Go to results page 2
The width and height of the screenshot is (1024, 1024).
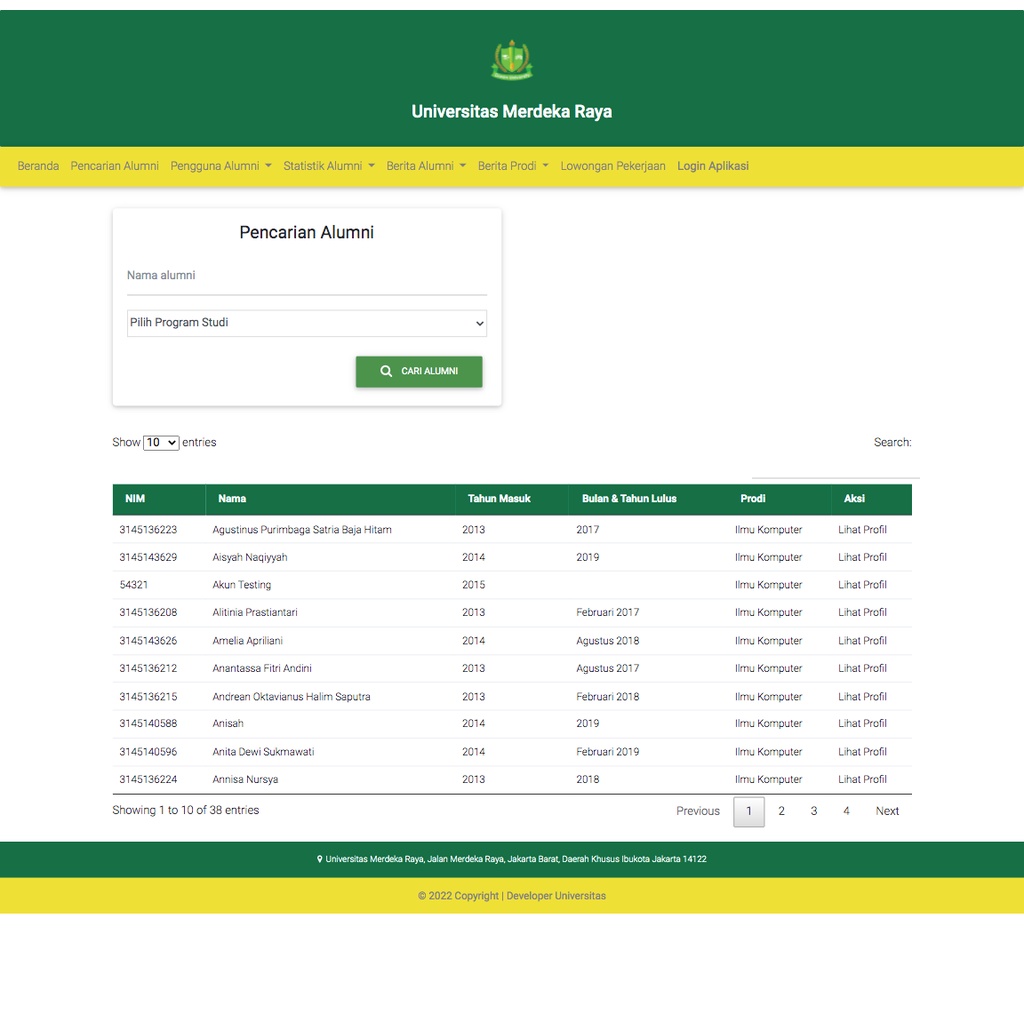click(x=781, y=811)
